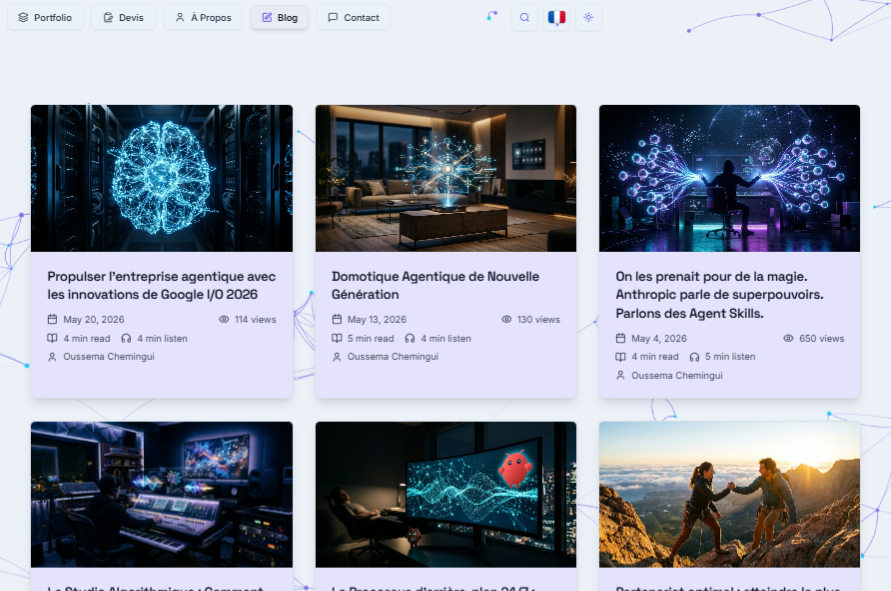Click the calendar icon beside May 13, 2026

tap(337, 319)
